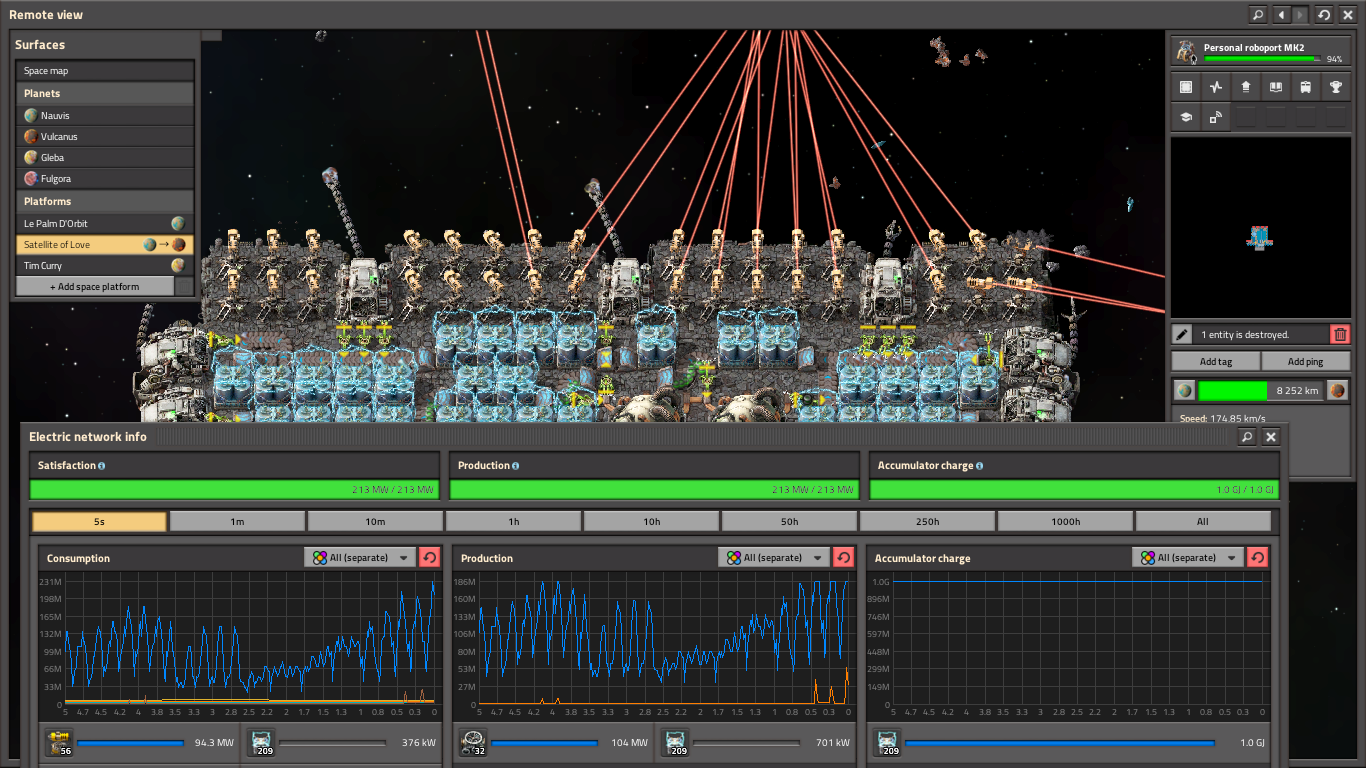Open the trophy achievements shortcut

pos(1336,87)
